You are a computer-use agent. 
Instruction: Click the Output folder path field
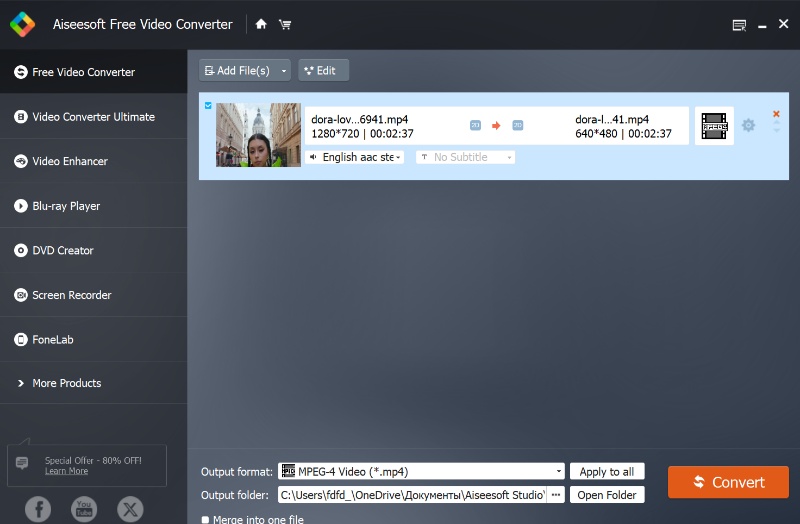coord(412,495)
